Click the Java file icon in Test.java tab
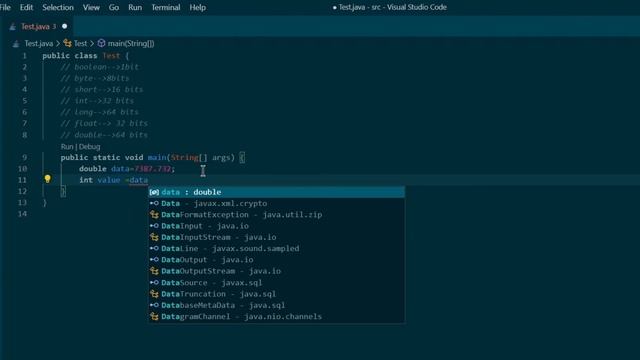The width and height of the screenshot is (640, 360). [x=13, y=27]
